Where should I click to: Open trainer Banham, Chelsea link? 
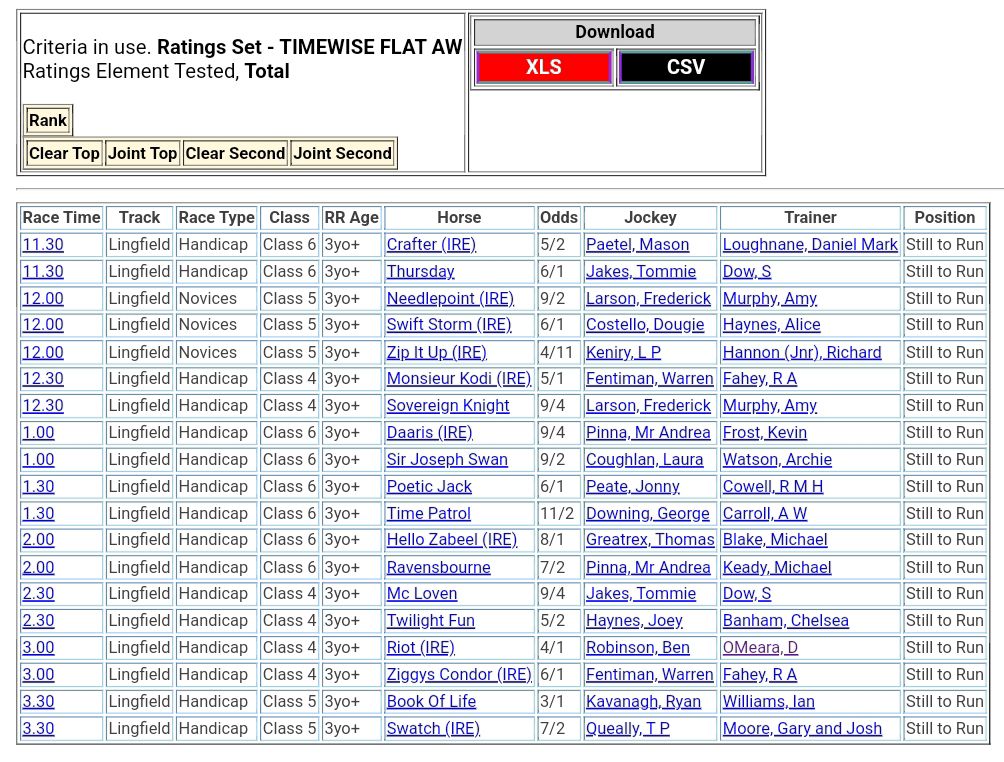tap(785, 620)
